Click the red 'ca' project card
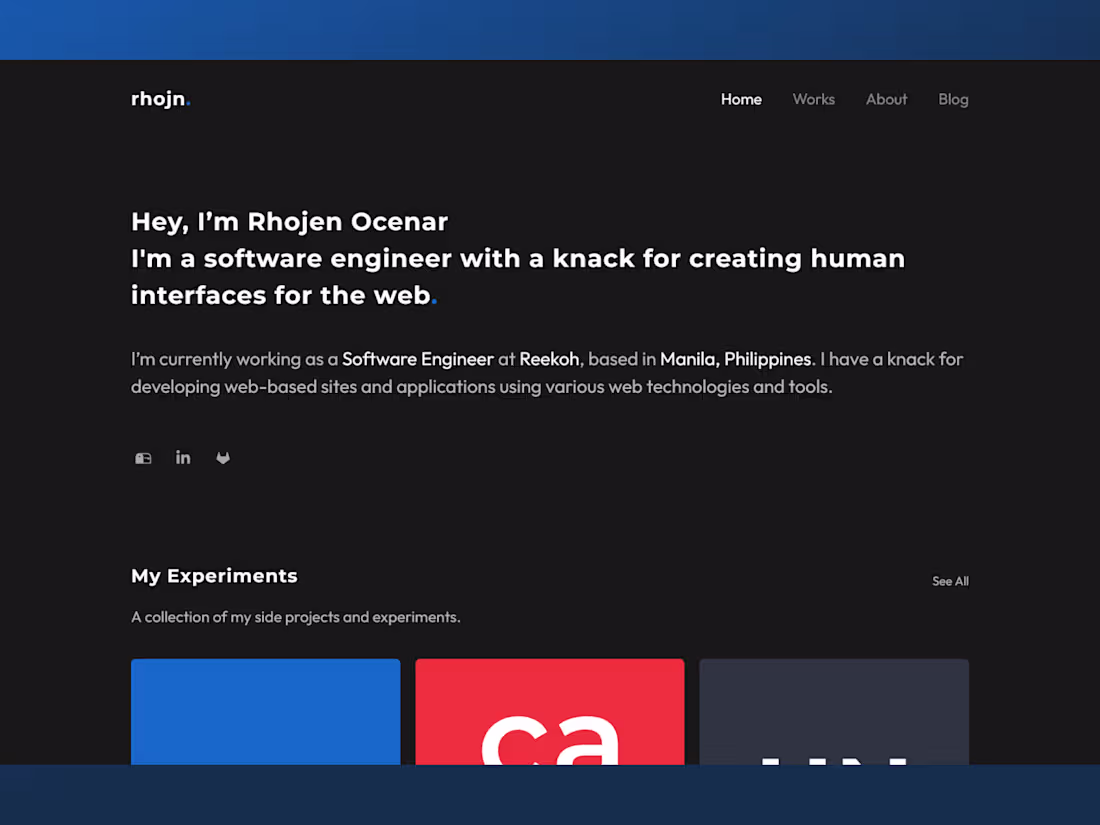 coord(549,712)
